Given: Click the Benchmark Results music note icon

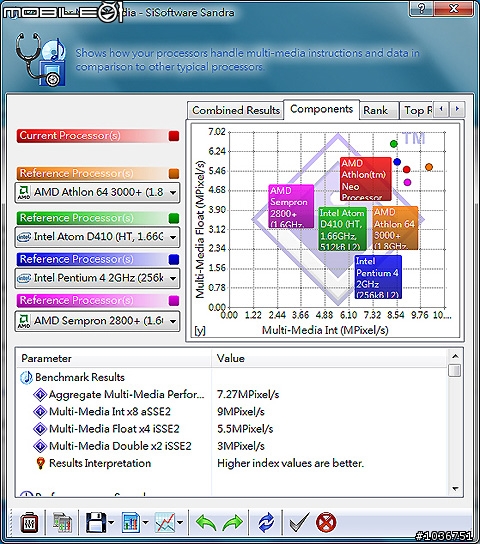Looking at the screenshot, I should pyautogui.click(x=26, y=377).
